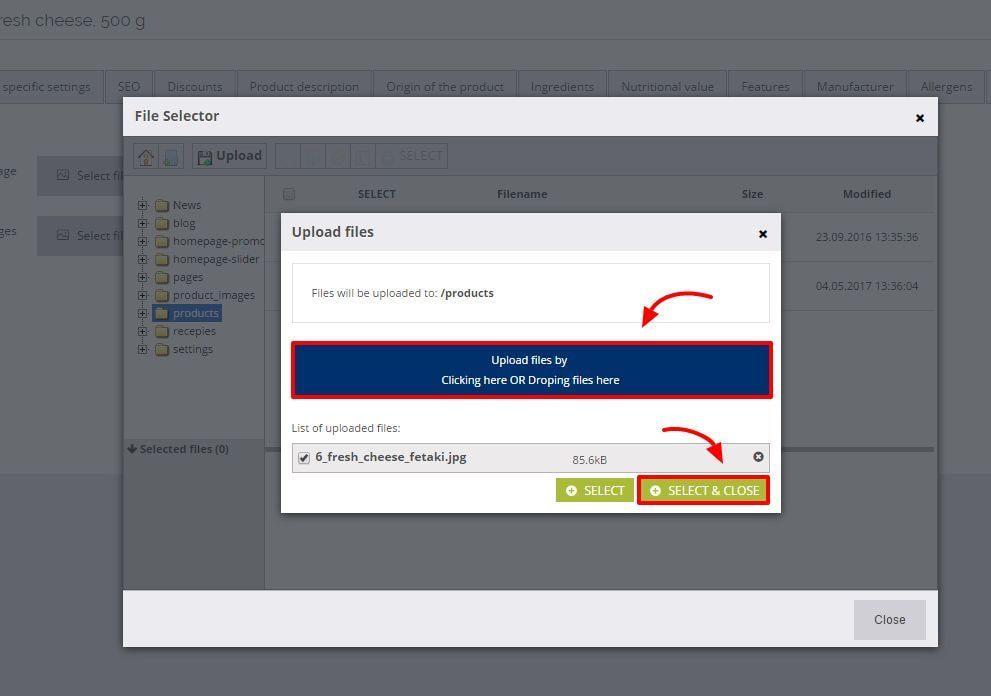Viewport: 991px width, 696px height.
Task: Expand the pages tree node
Action: [143, 277]
